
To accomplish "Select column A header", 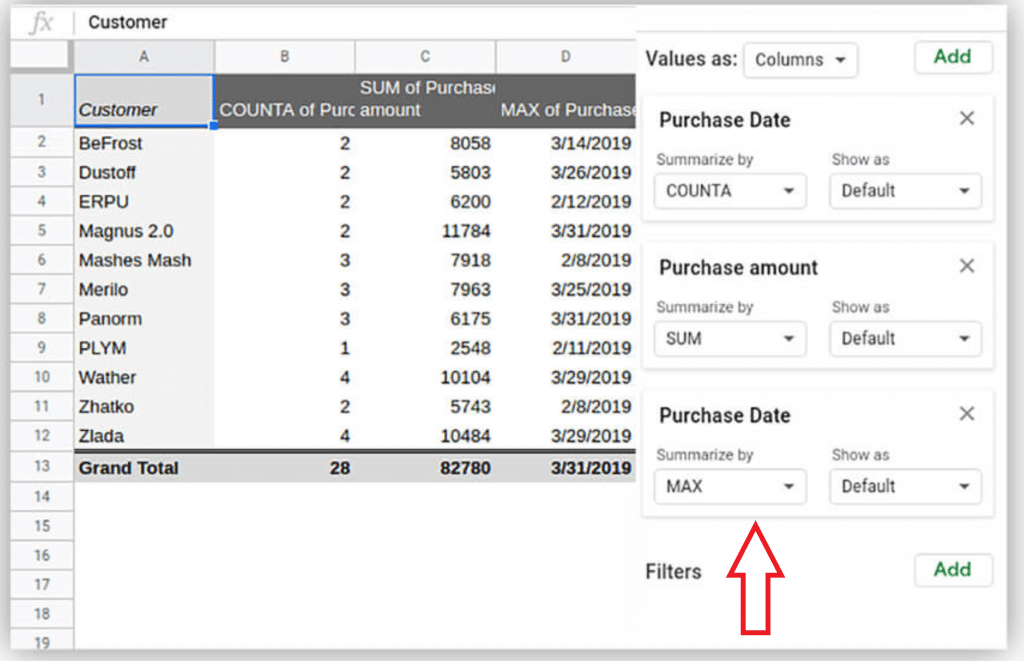I will (x=144, y=57).
